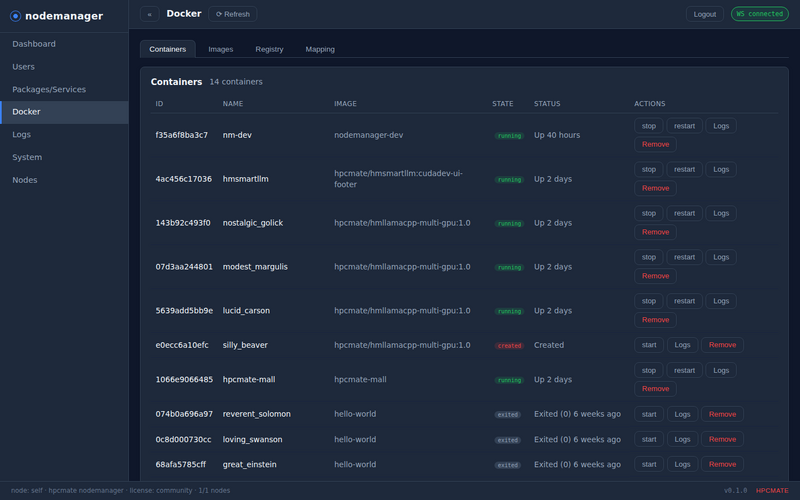800x500 pixels.
Task: Start the reverent_solomon container
Action: click(649, 414)
